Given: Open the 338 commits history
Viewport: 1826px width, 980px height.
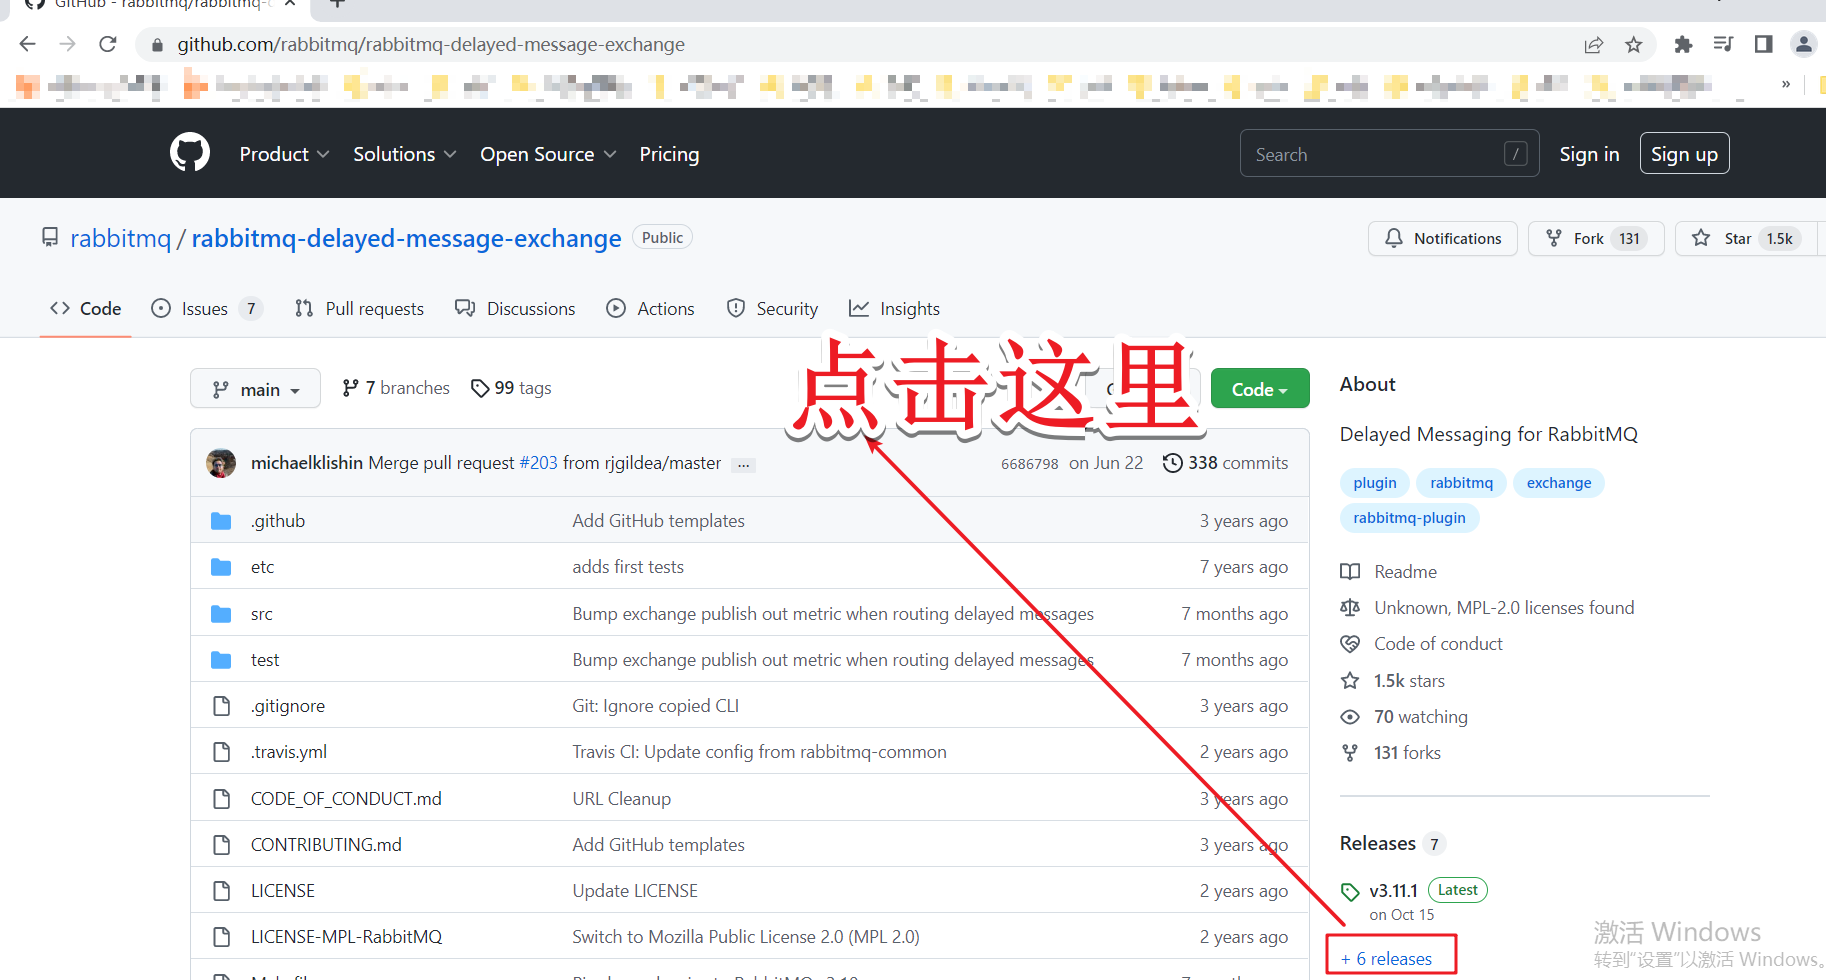Looking at the screenshot, I should (x=1225, y=463).
